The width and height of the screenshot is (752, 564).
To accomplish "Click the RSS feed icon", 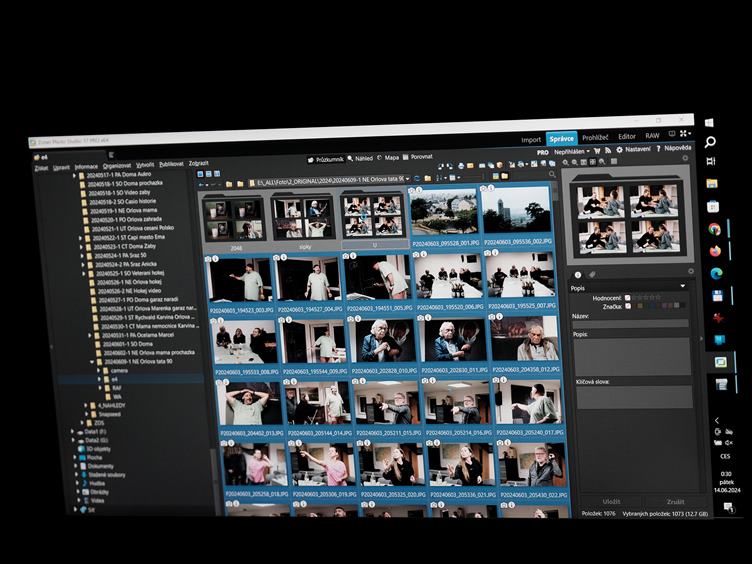I will 607,150.
